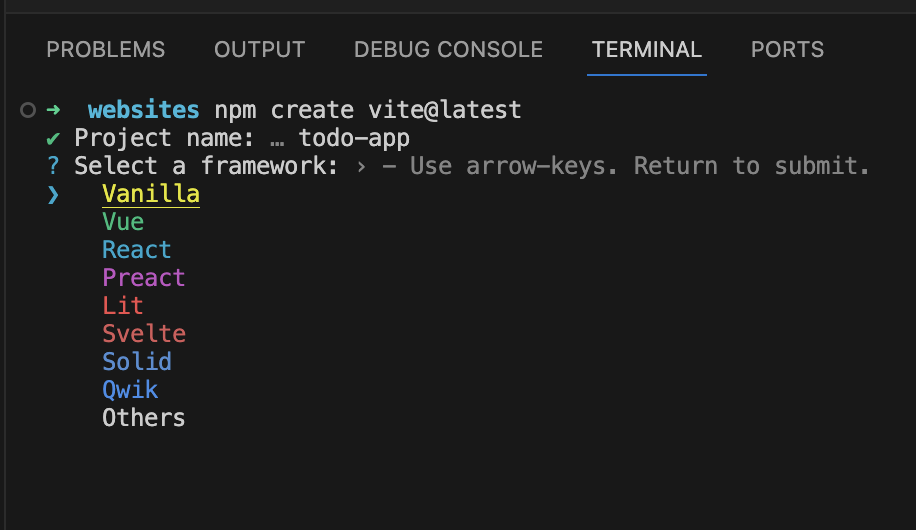Choose Lit in the framework list

123,306
